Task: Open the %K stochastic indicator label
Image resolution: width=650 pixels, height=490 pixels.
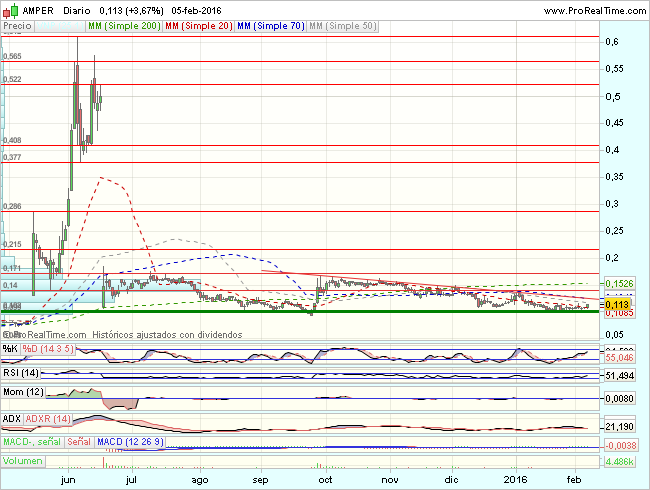Action: click(11, 349)
